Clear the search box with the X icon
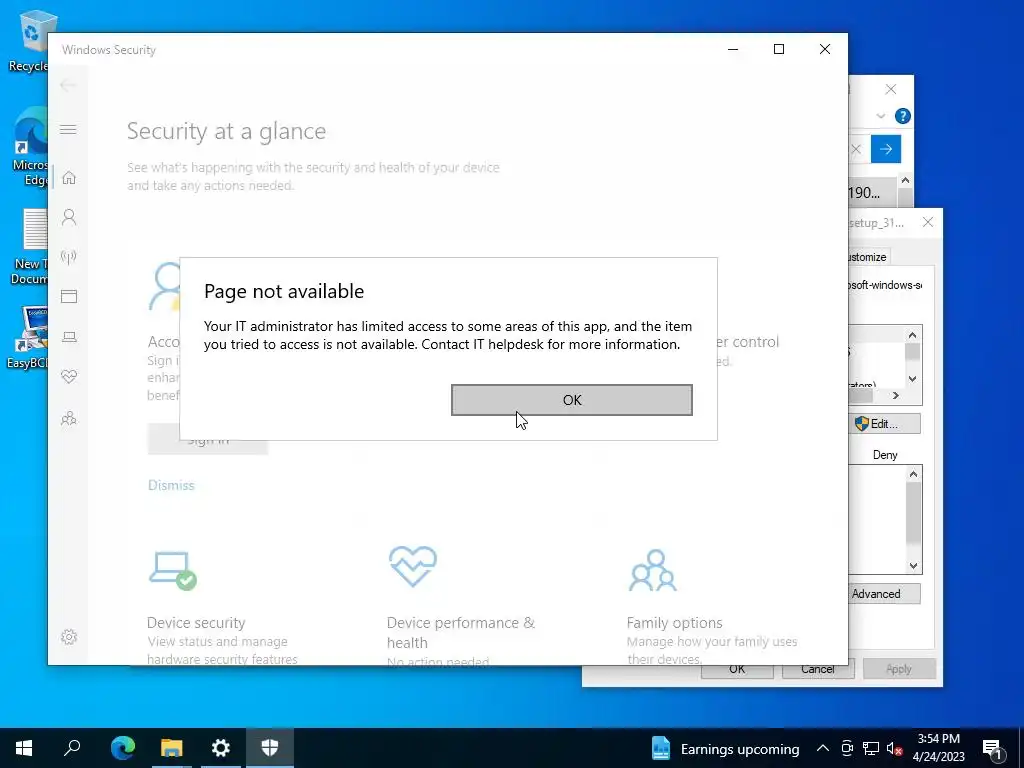Screen dimensions: 1024x768 tap(856, 149)
